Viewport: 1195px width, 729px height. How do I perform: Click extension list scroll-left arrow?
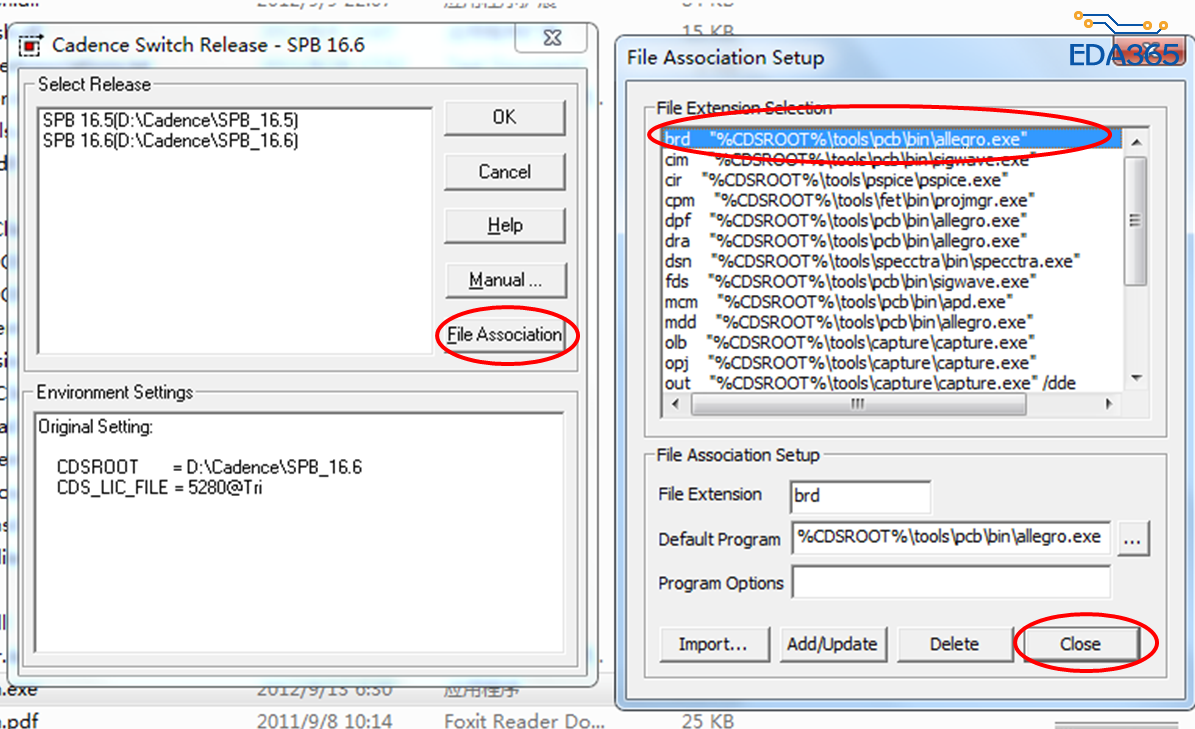point(675,404)
